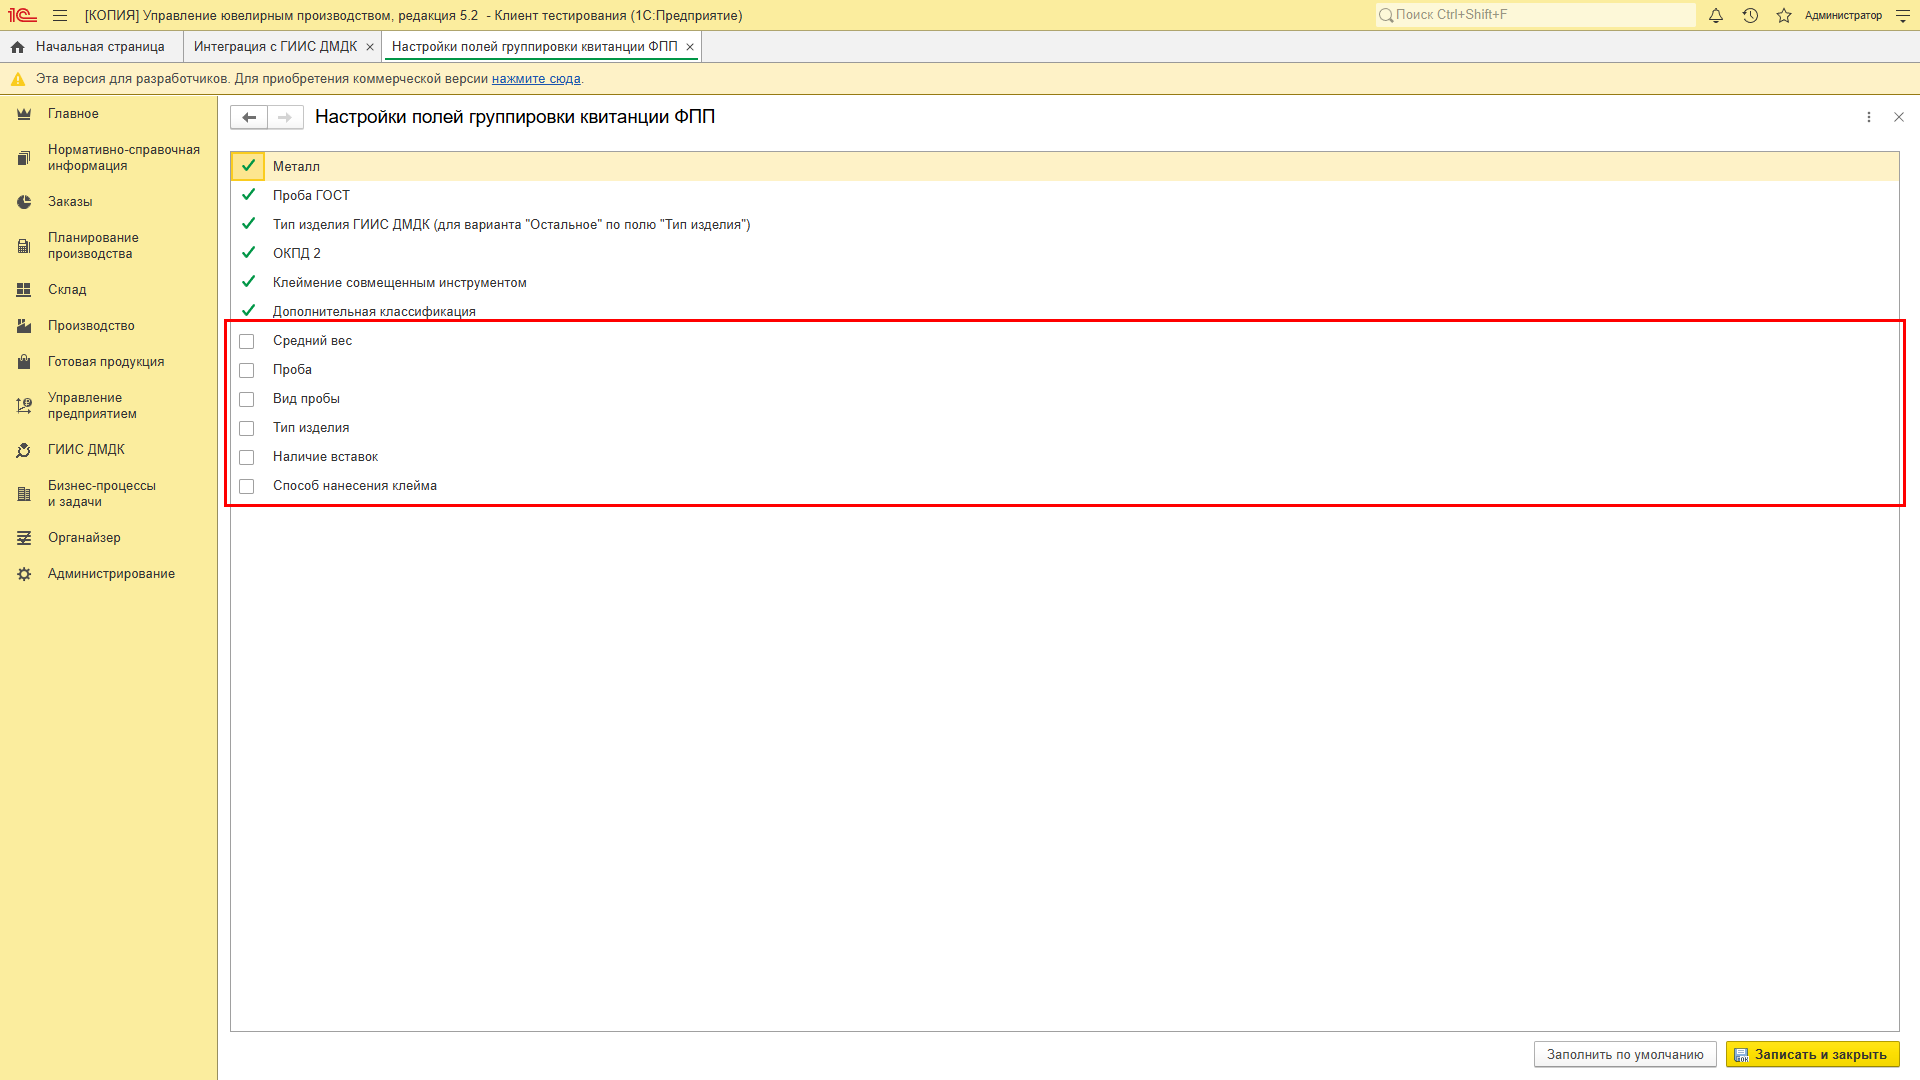Close the Интеграция с ГИИС ДМДК tab
1920x1080 pixels.
[x=370, y=47]
